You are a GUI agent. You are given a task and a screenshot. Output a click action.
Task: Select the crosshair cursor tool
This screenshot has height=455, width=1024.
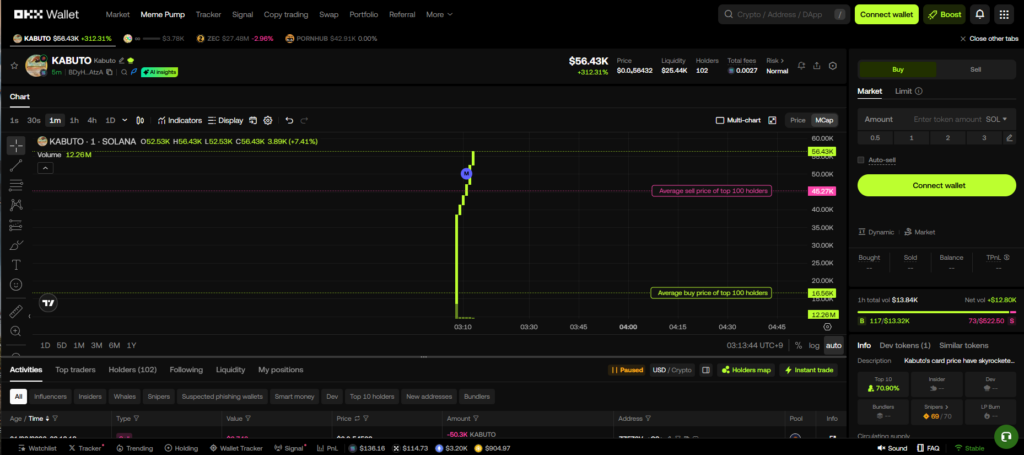16,145
